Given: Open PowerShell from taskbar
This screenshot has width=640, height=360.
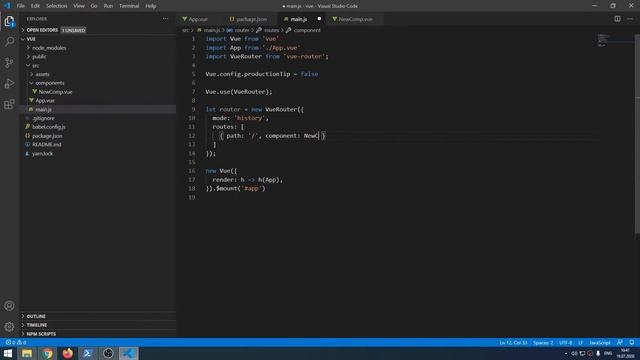Looking at the screenshot, I should coord(88,353).
